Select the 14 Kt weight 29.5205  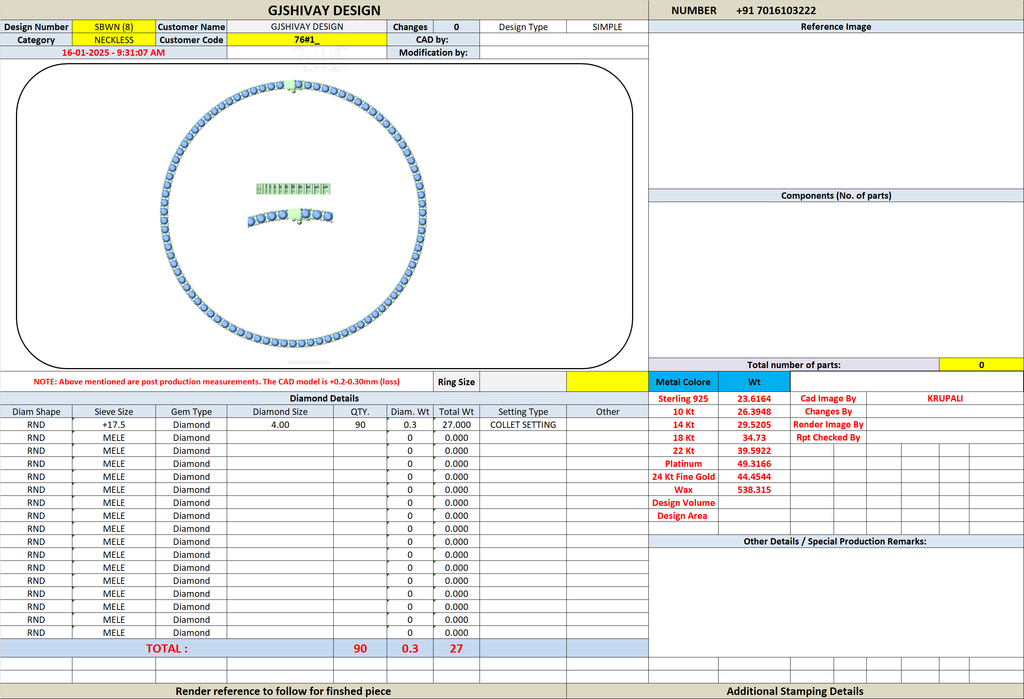point(754,425)
